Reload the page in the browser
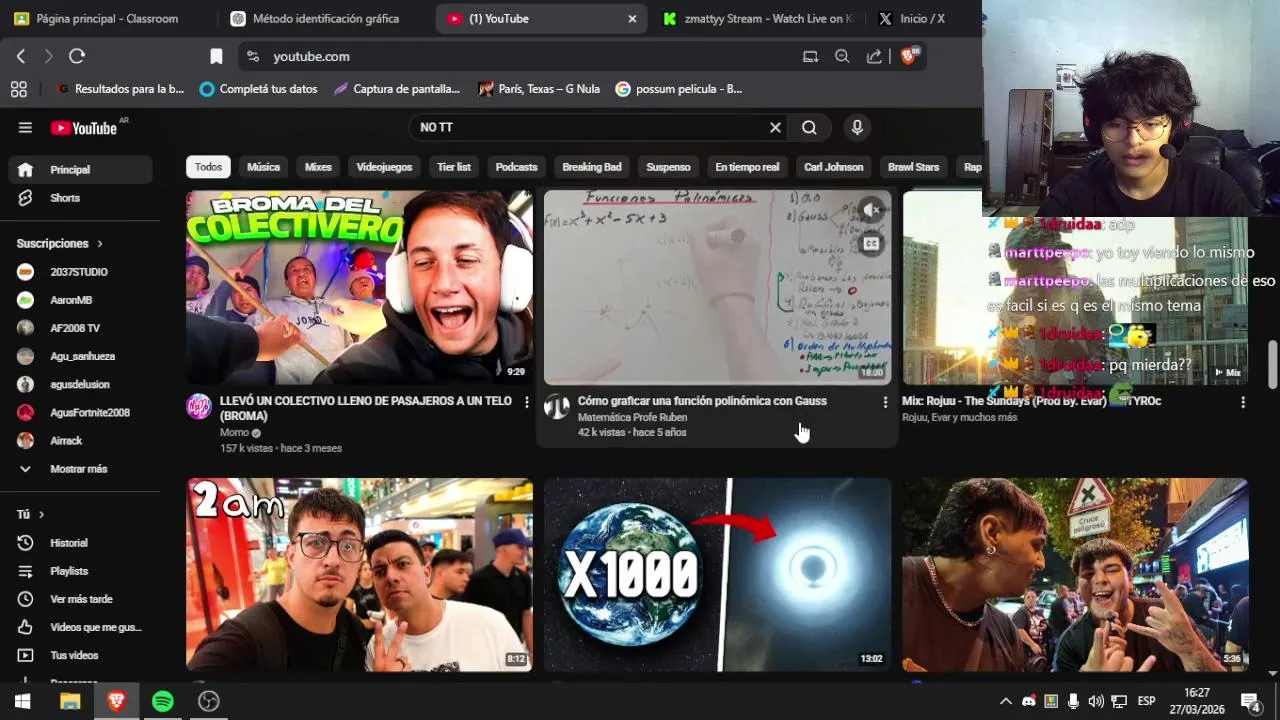The height and width of the screenshot is (720, 1280). [77, 57]
